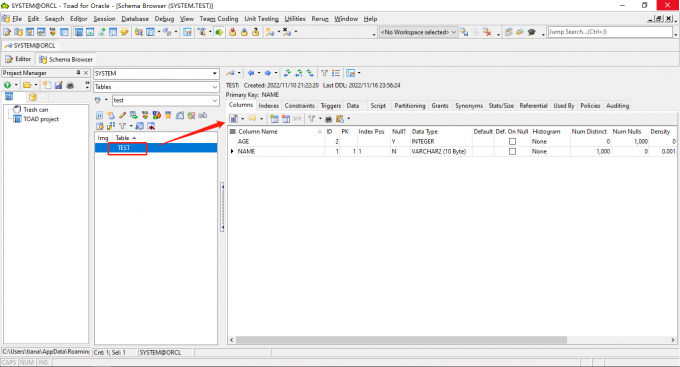The height and width of the screenshot is (367, 680).
Task: Select the TOAD project tree item
Action: click(41, 119)
